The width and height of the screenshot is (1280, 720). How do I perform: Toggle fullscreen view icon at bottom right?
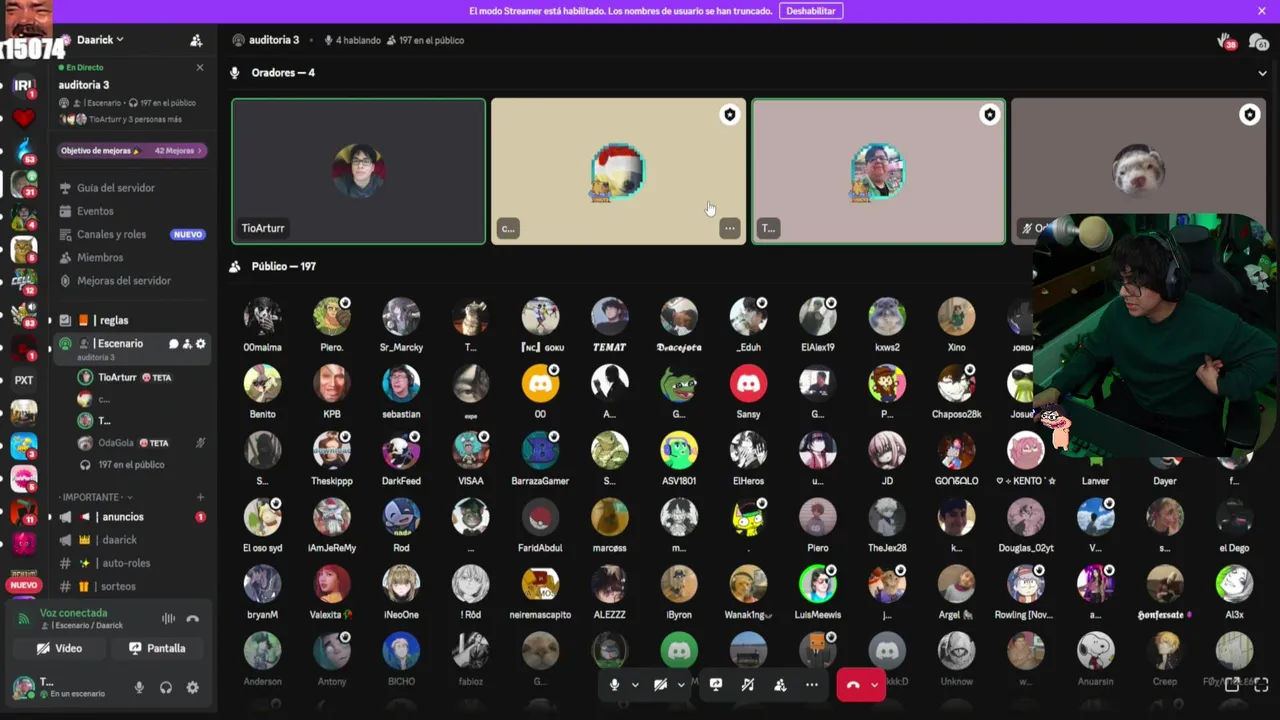tap(1262, 685)
